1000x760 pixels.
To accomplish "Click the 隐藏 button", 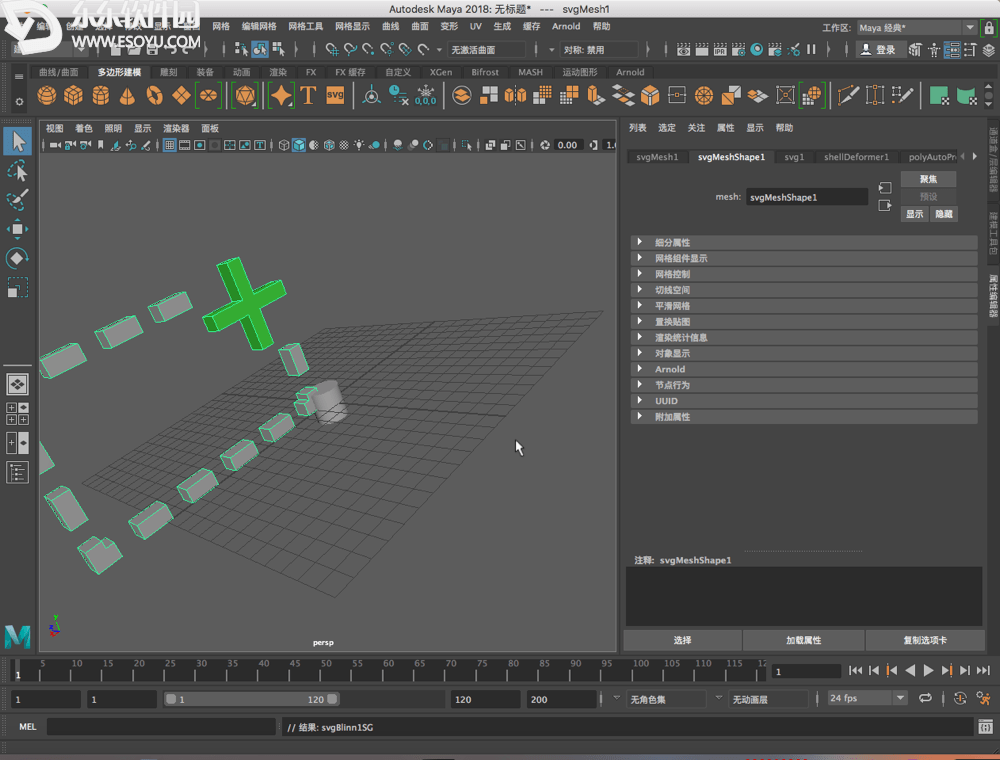I will [x=943, y=214].
